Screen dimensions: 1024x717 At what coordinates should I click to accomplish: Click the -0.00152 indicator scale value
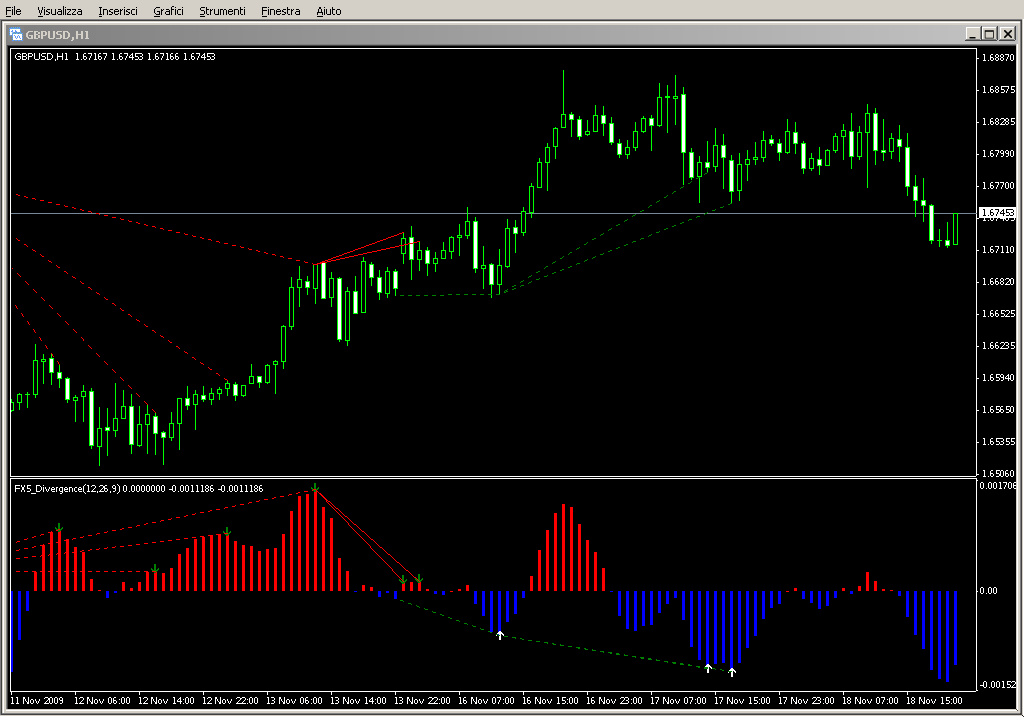998,684
